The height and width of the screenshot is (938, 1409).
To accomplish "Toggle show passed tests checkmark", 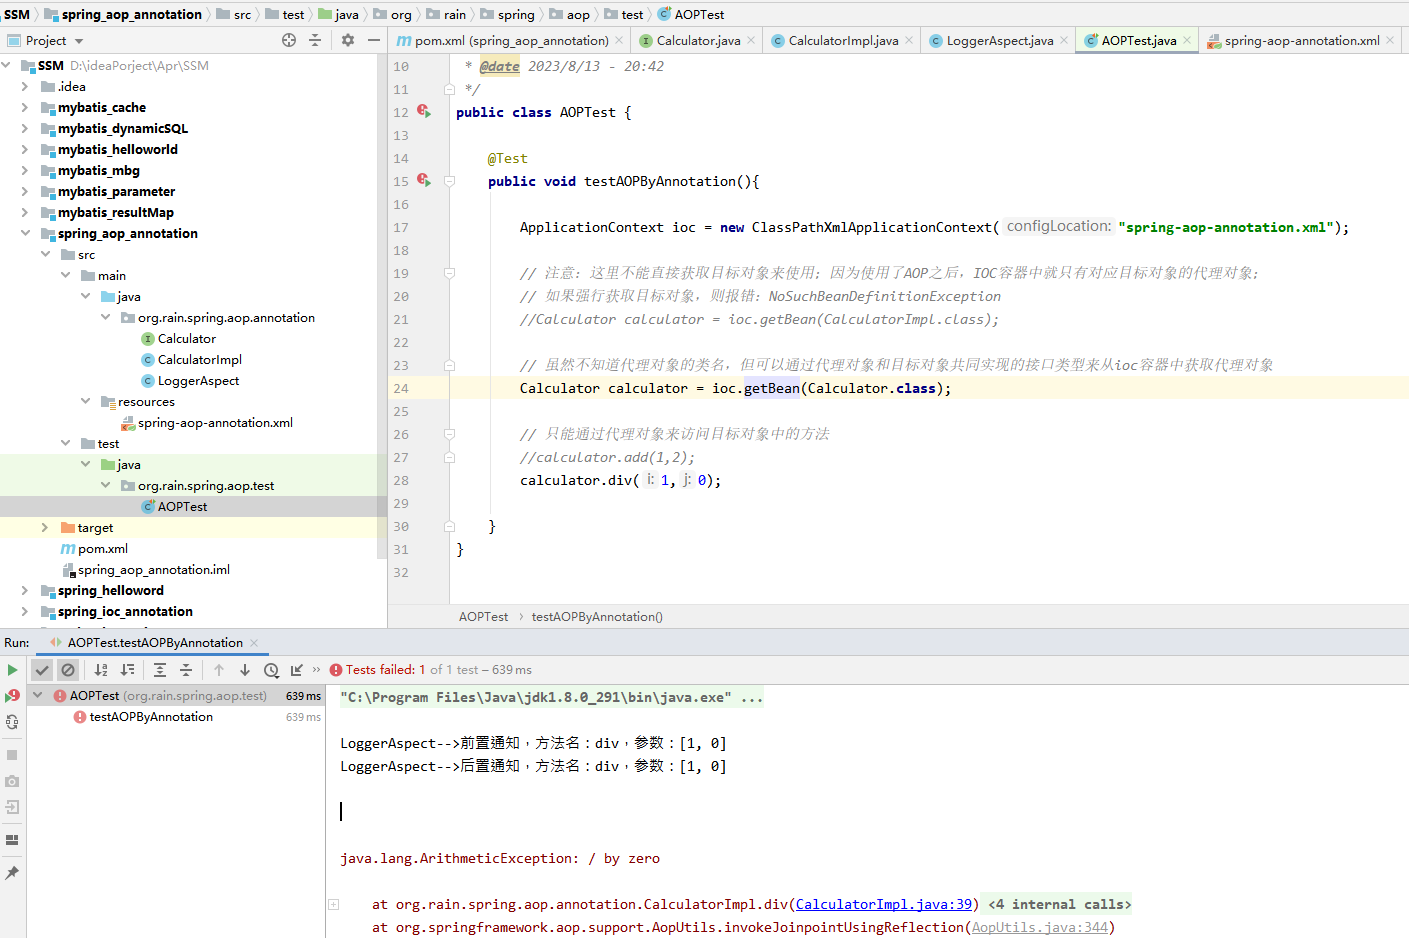I will coord(42,670).
